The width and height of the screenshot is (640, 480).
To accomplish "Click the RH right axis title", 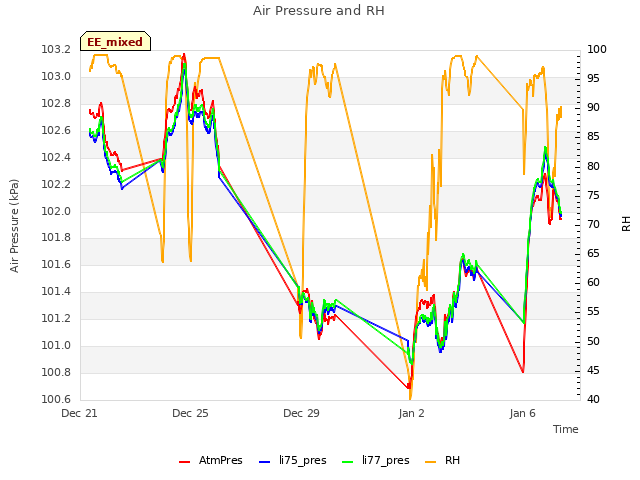I will [x=626, y=224].
